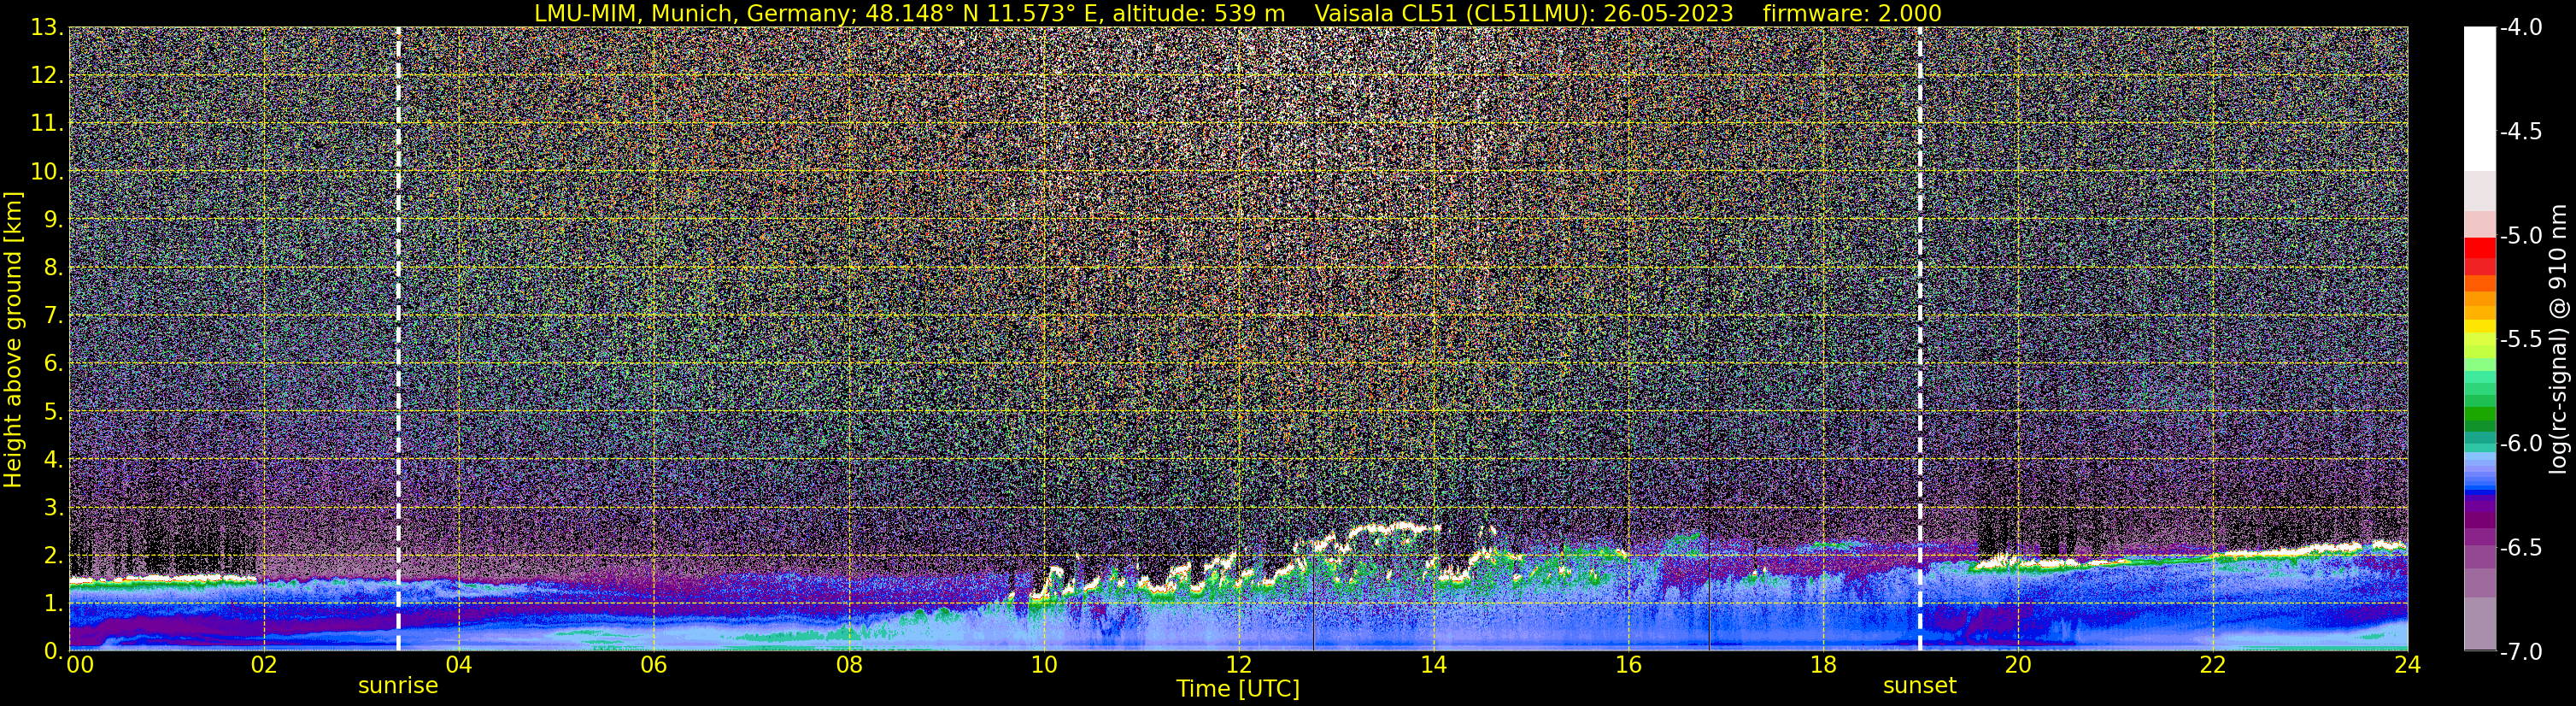Click the "18" time axis tick label

pyautogui.click(x=1823, y=665)
